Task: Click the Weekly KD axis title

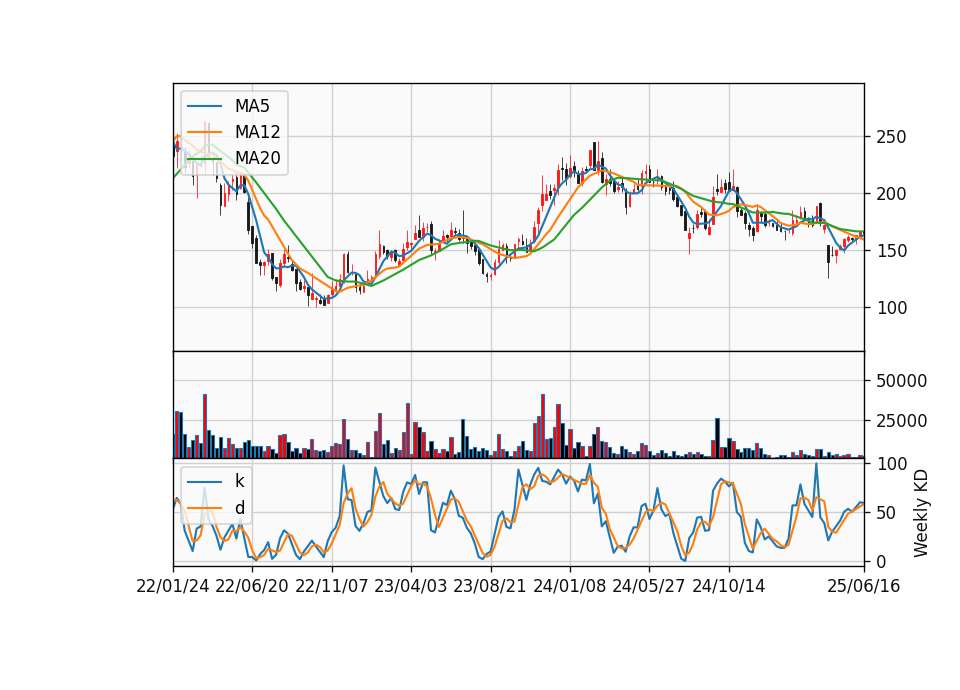Action: pos(921,513)
